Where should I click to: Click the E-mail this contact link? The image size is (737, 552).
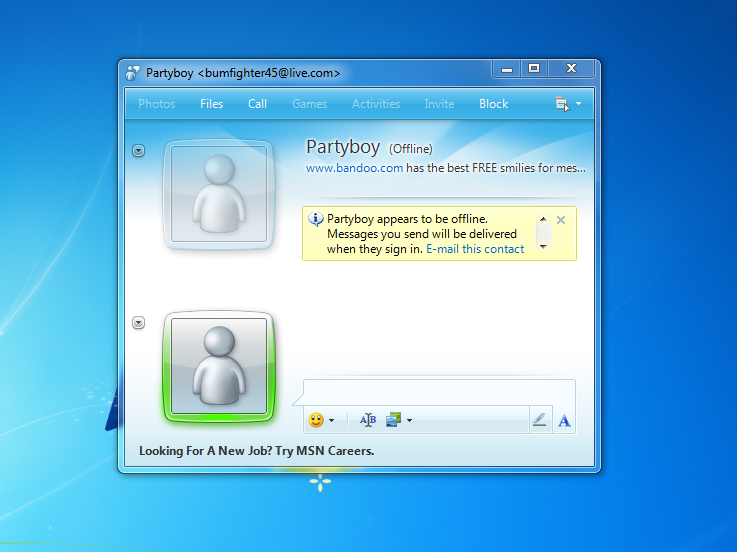[x=475, y=249]
